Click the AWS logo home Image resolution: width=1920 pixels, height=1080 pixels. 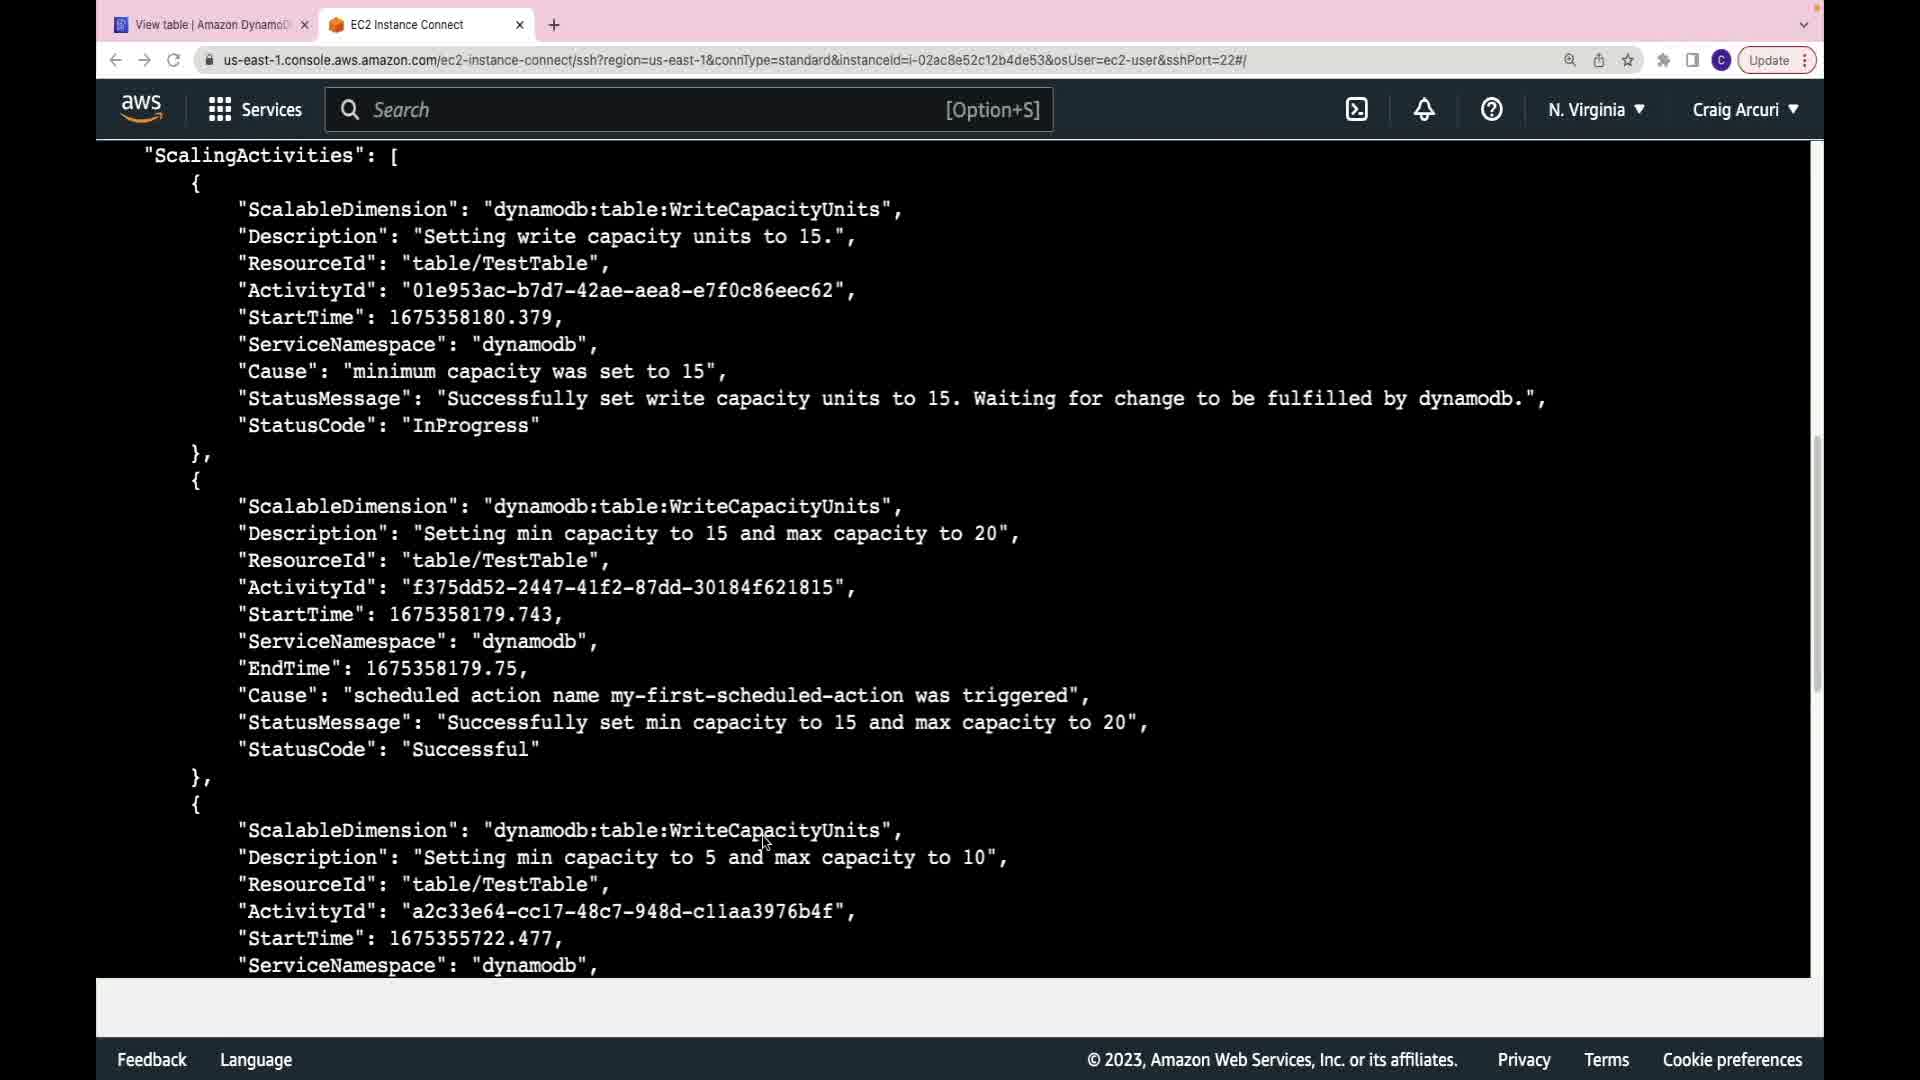tap(141, 109)
